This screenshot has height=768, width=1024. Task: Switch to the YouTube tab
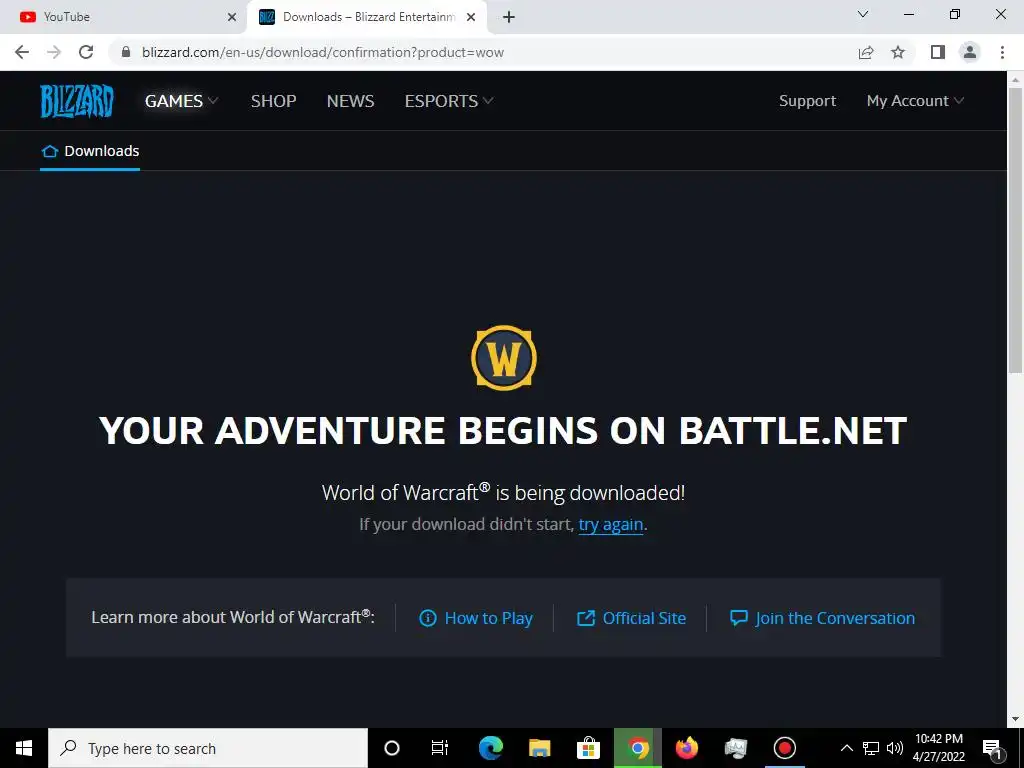point(124,17)
